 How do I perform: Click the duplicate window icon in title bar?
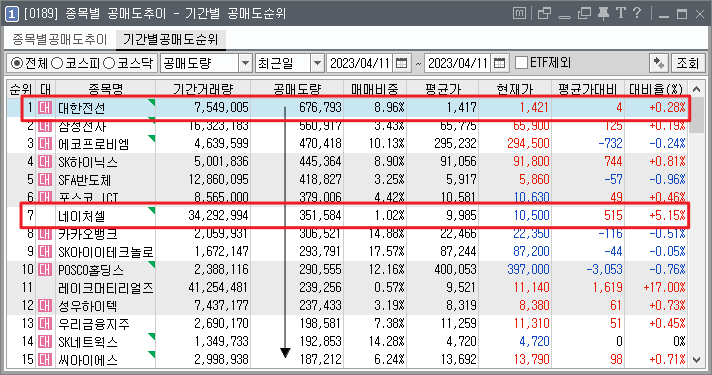click(584, 14)
